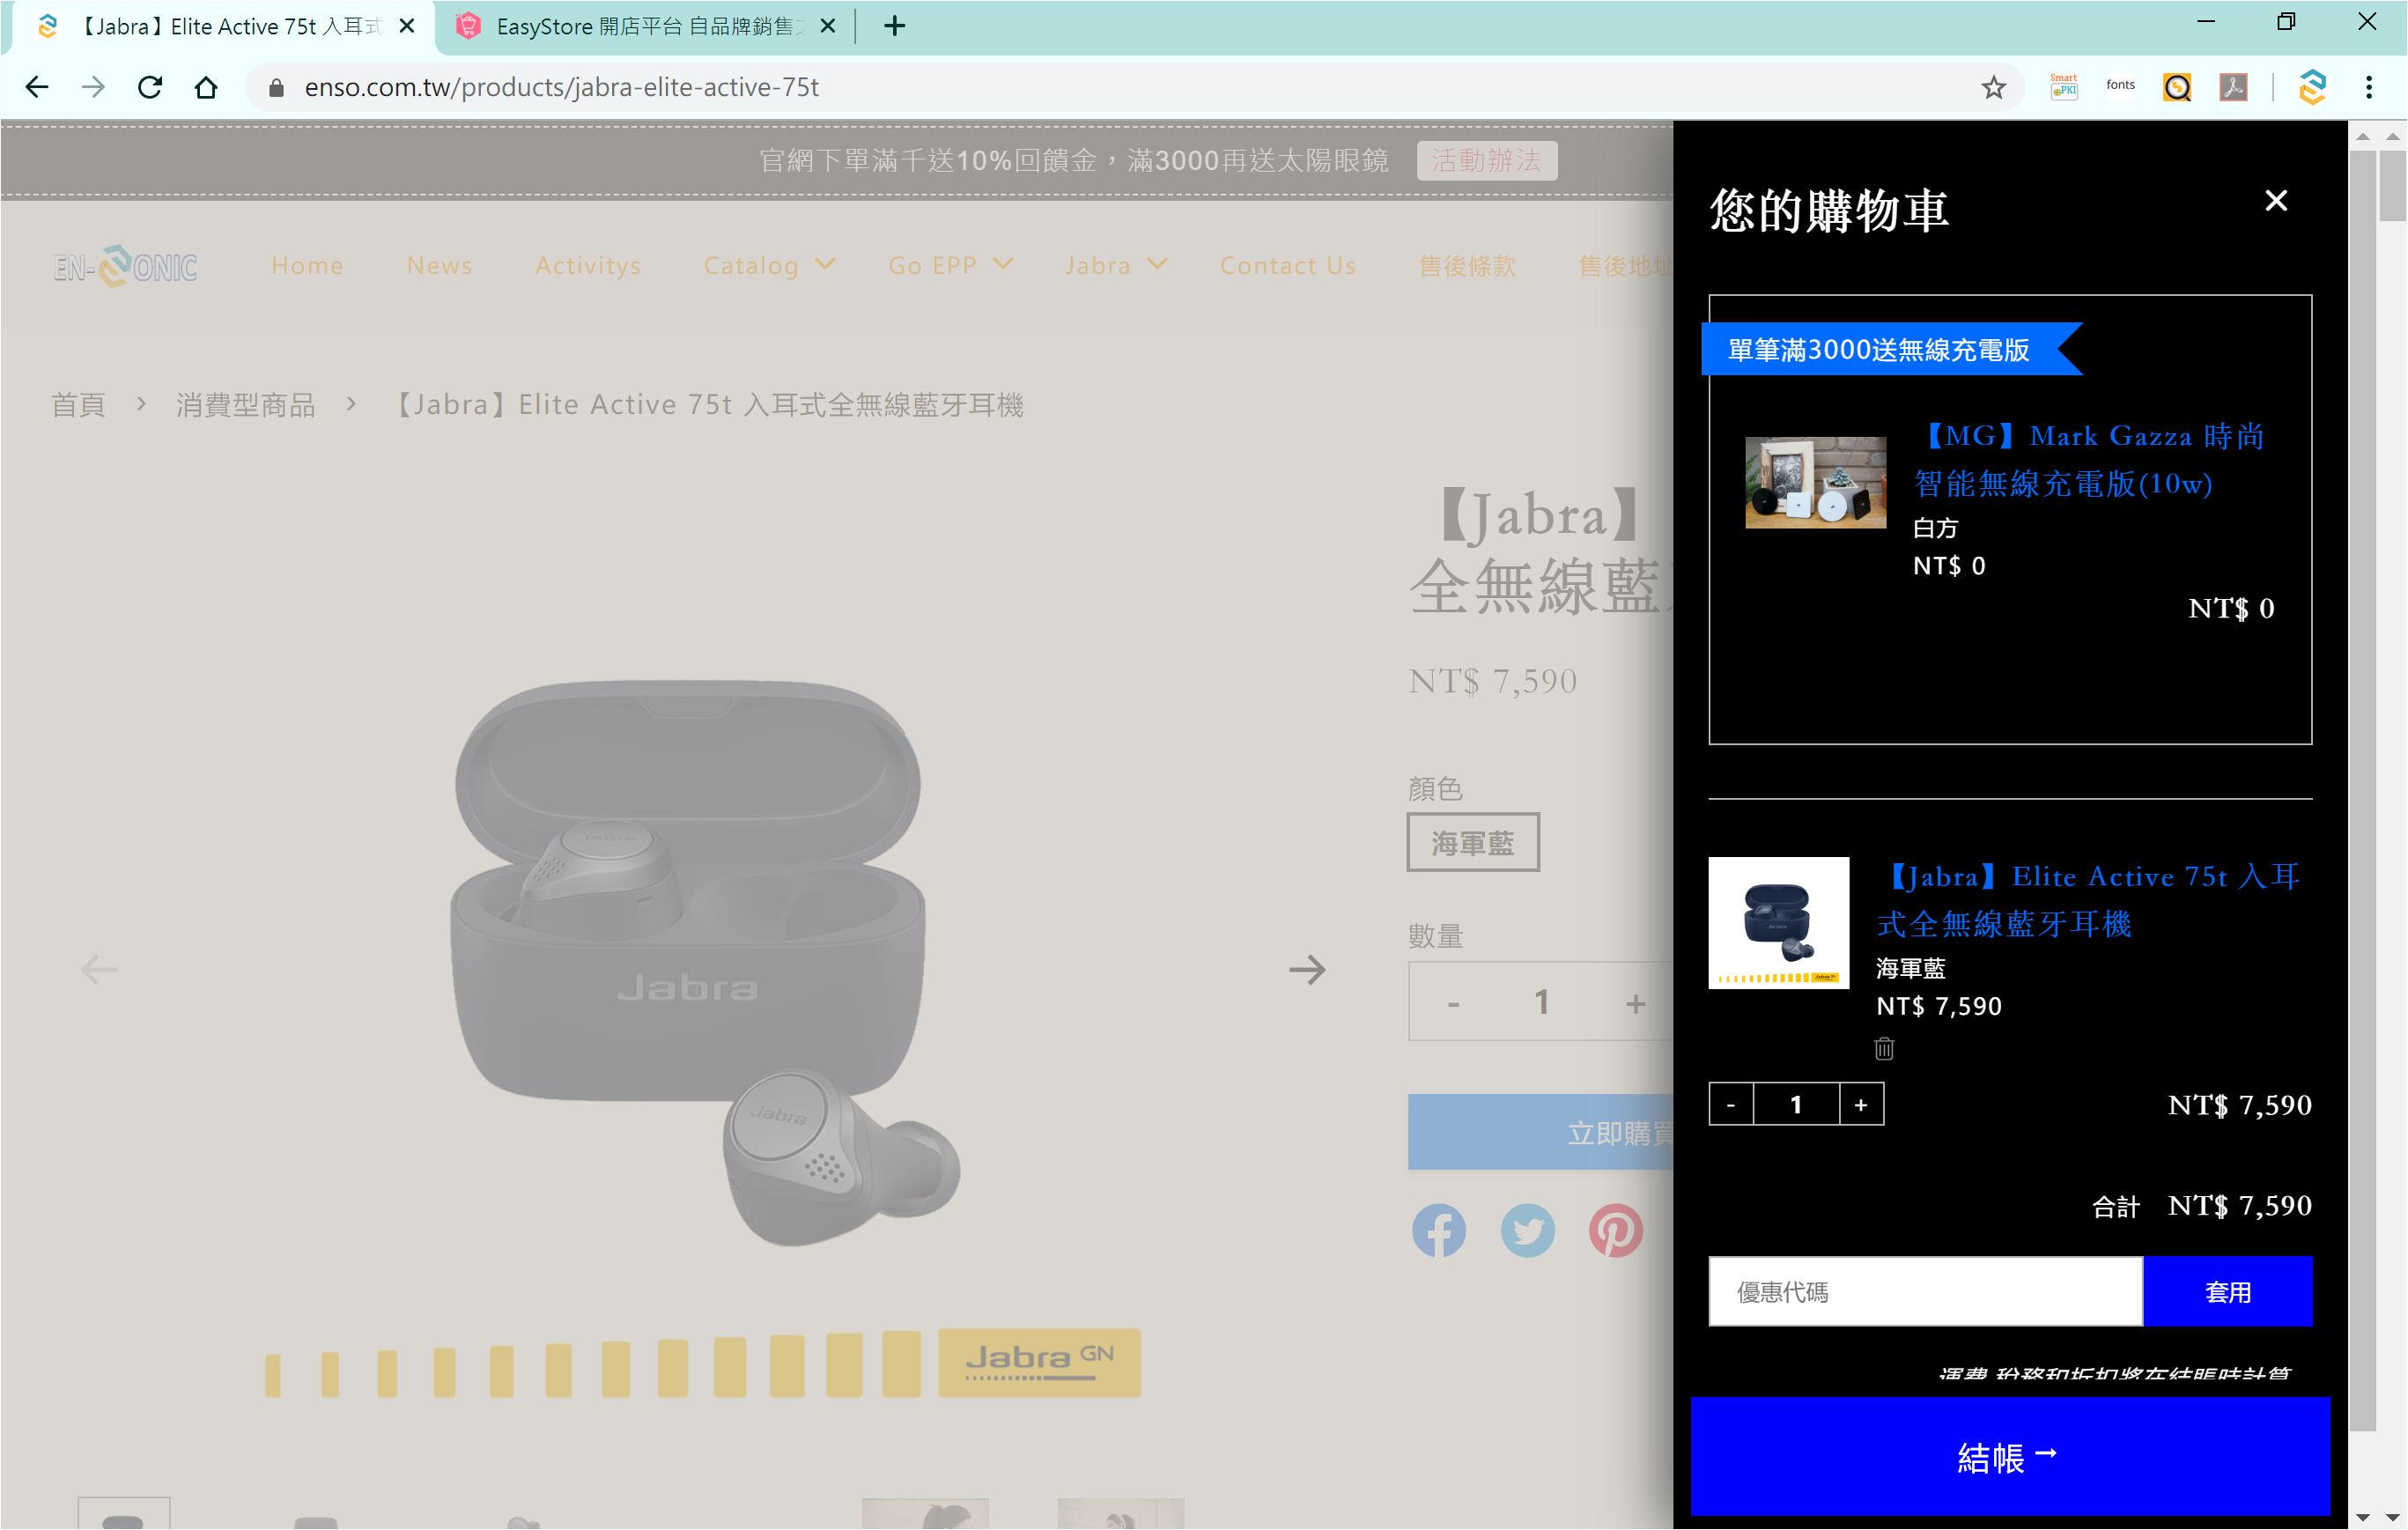Open the Home menu item
Image resolution: width=2408 pixels, height=1530 pixels.
(307, 266)
